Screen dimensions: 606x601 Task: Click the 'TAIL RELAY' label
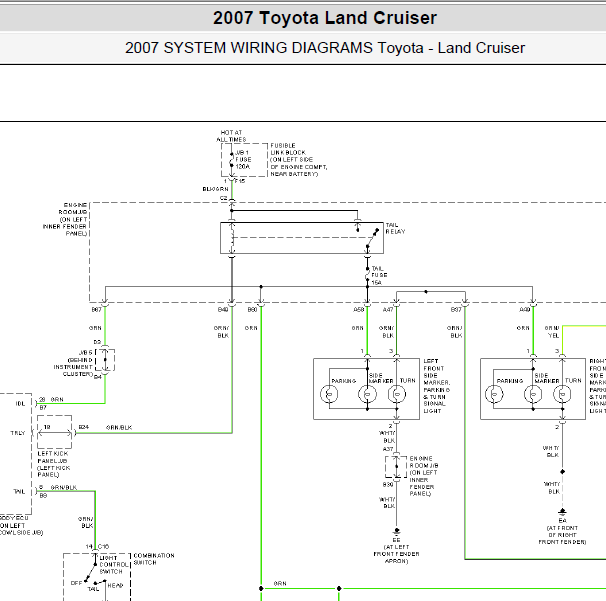pos(395,228)
